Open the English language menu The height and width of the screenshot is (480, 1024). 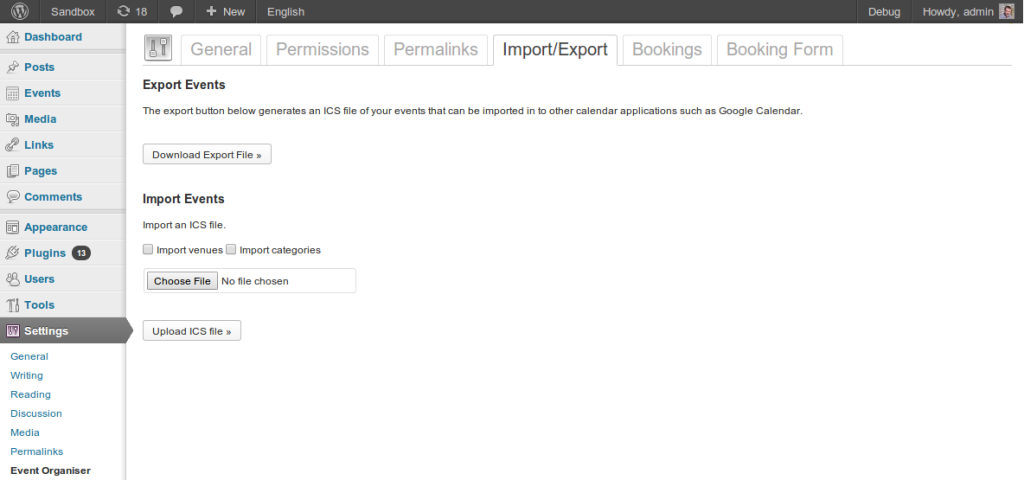[x=285, y=12]
